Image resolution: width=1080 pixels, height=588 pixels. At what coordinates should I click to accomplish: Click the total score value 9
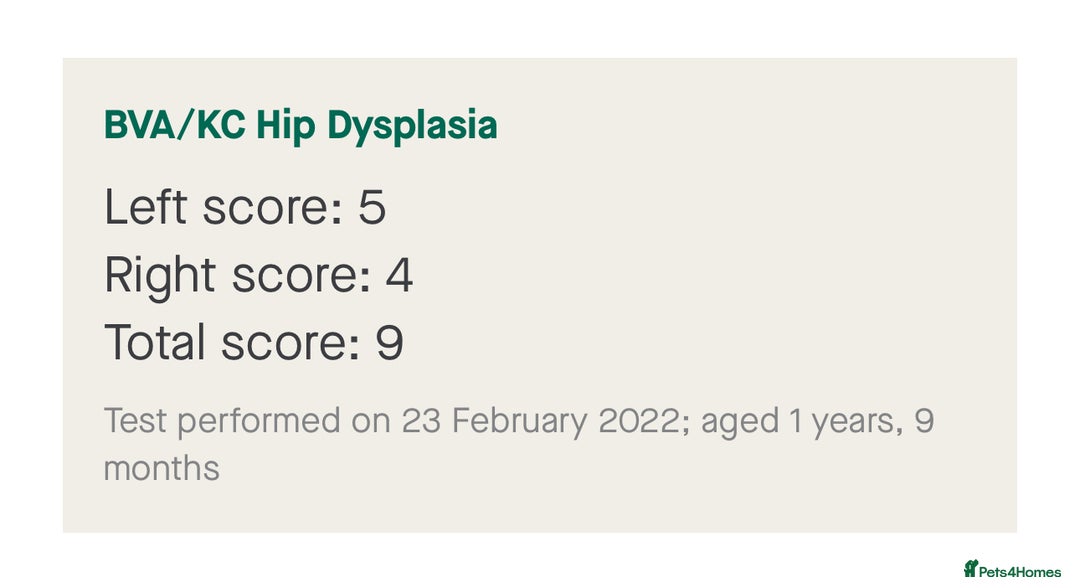390,343
